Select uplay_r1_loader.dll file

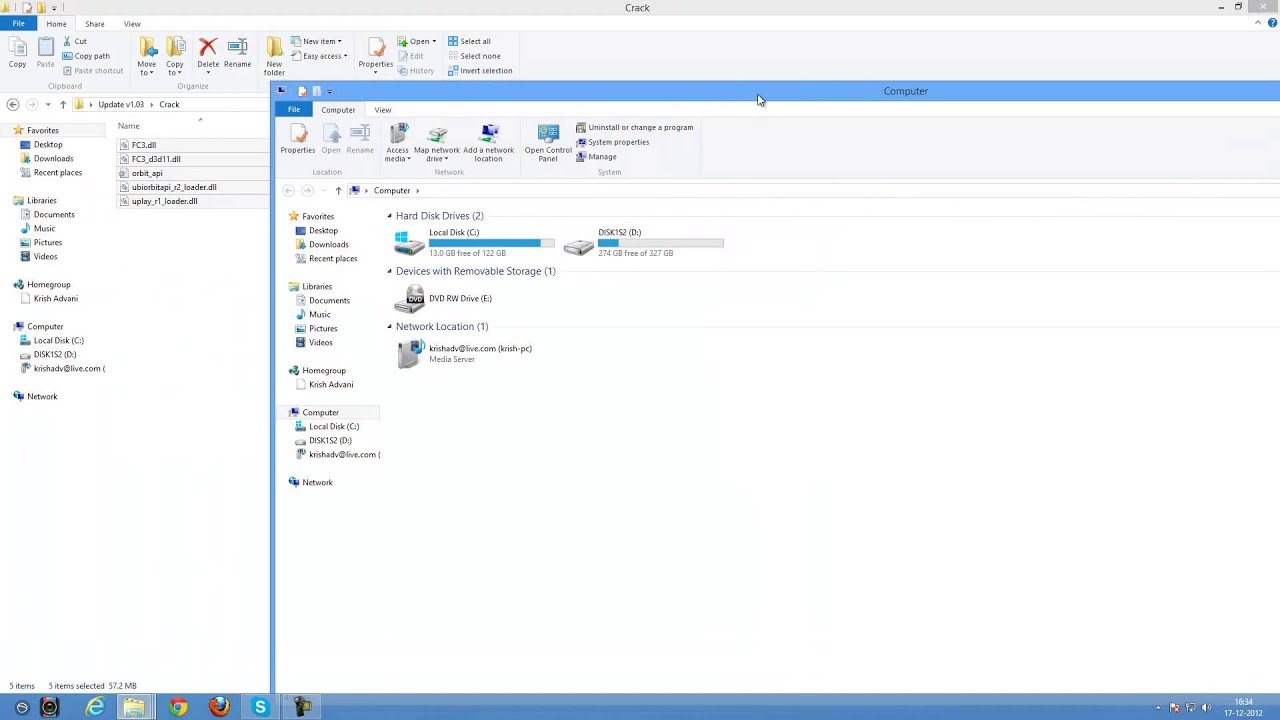pyautogui.click(x=164, y=201)
